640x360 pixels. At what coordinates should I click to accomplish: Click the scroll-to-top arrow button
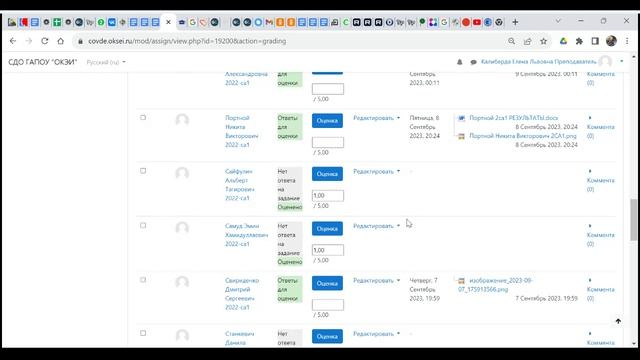pos(618,321)
